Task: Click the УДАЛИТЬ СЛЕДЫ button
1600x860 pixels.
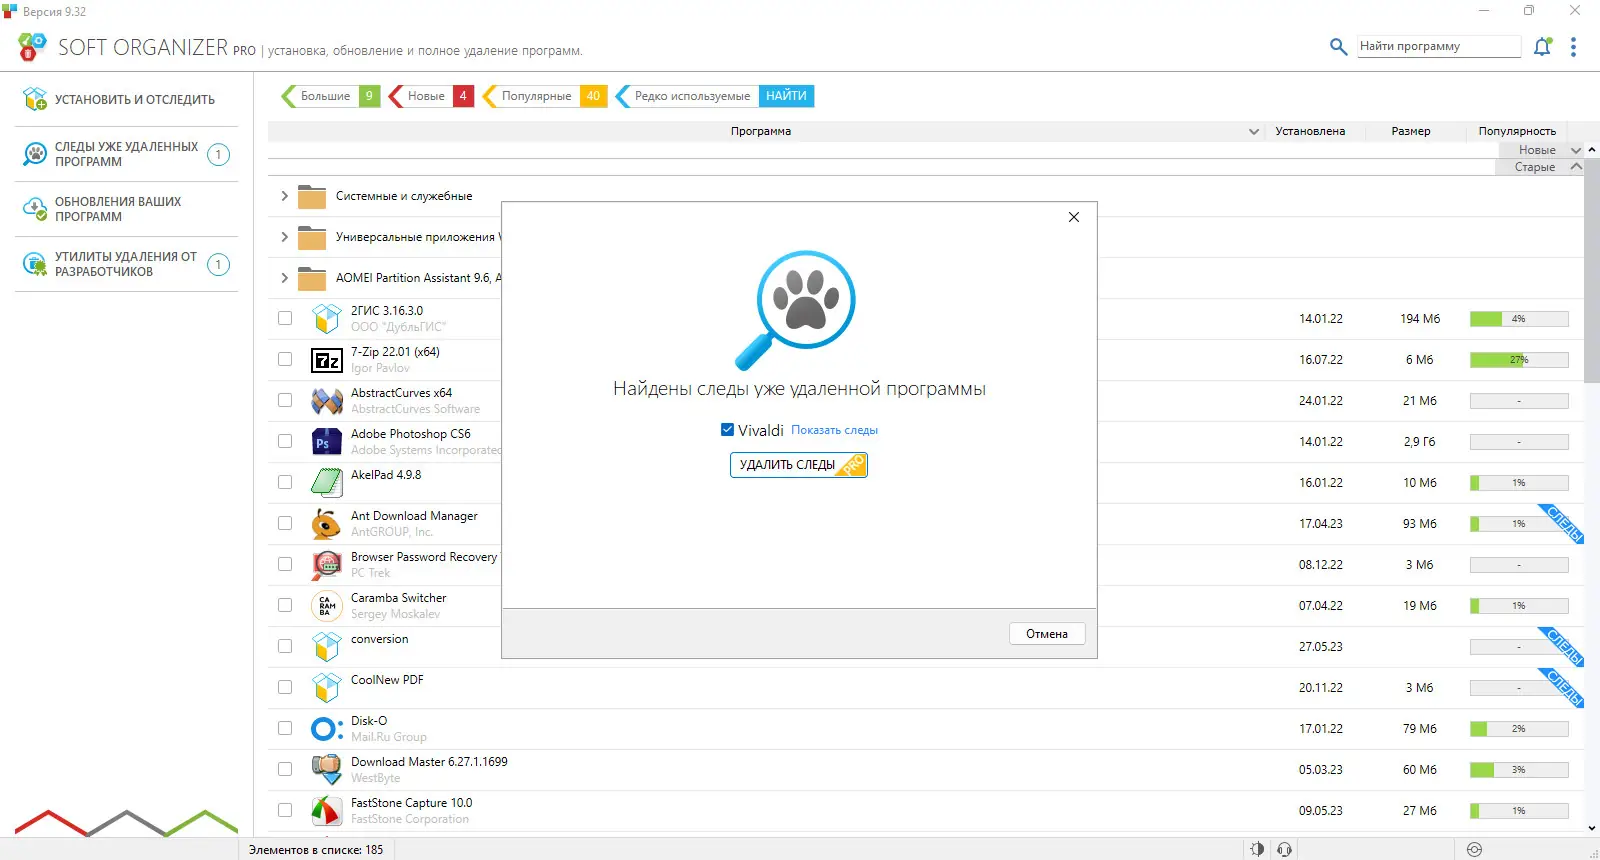Action: tap(799, 465)
